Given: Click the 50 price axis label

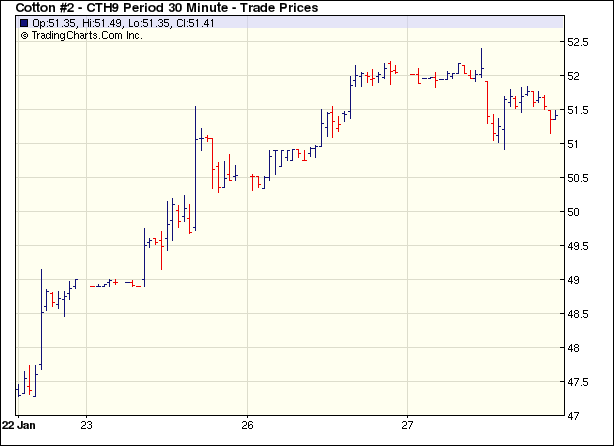Looking at the screenshot, I should click(x=574, y=213).
